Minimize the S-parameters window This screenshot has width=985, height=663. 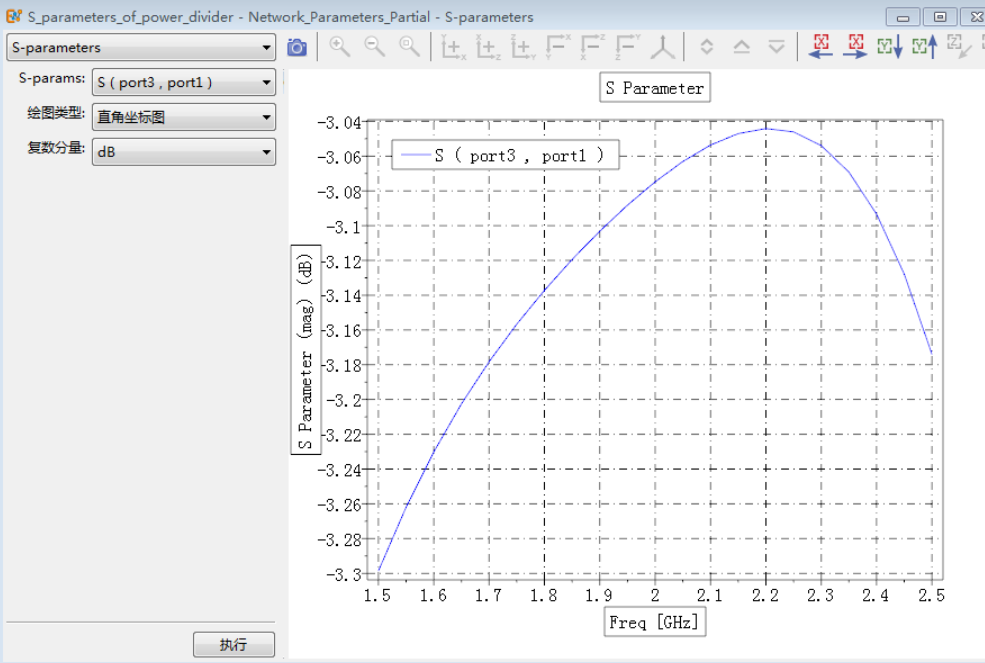[903, 17]
